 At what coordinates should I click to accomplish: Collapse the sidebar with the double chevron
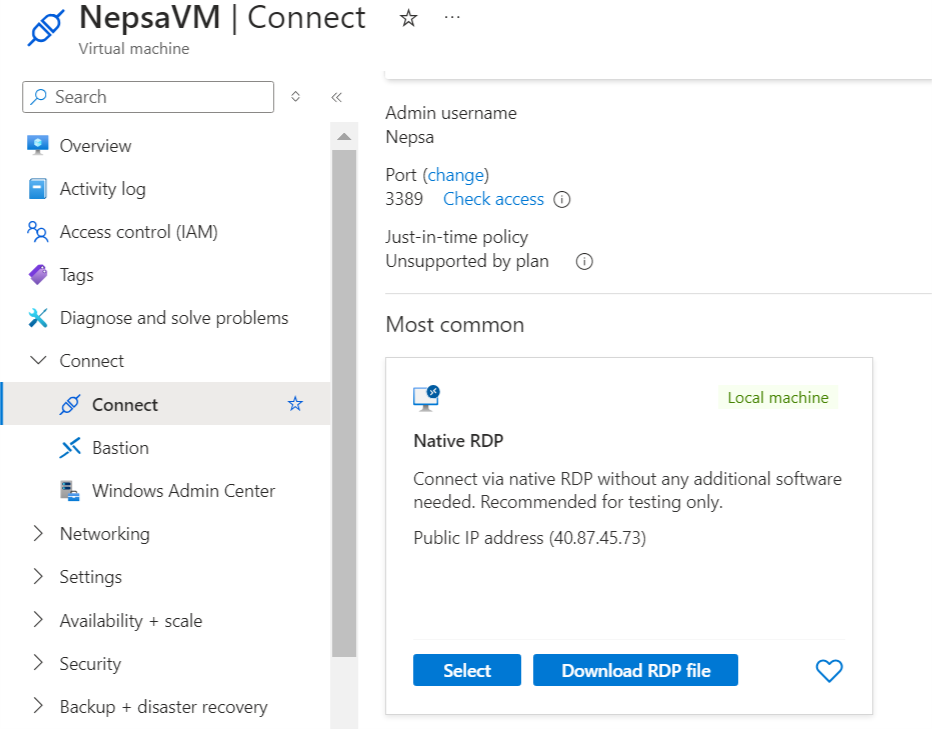pos(337,97)
